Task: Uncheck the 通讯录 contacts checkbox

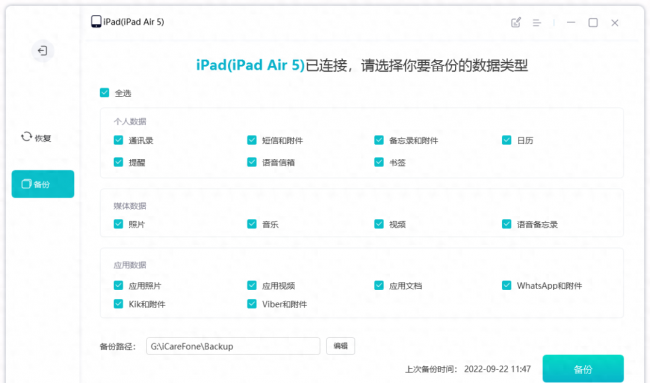Action: pyautogui.click(x=119, y=140)
